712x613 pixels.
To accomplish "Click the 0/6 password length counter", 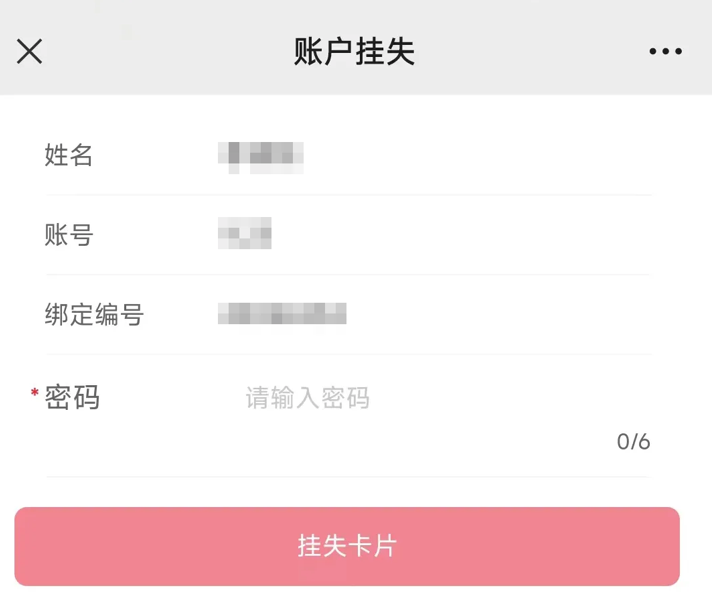I will [633, 442].
